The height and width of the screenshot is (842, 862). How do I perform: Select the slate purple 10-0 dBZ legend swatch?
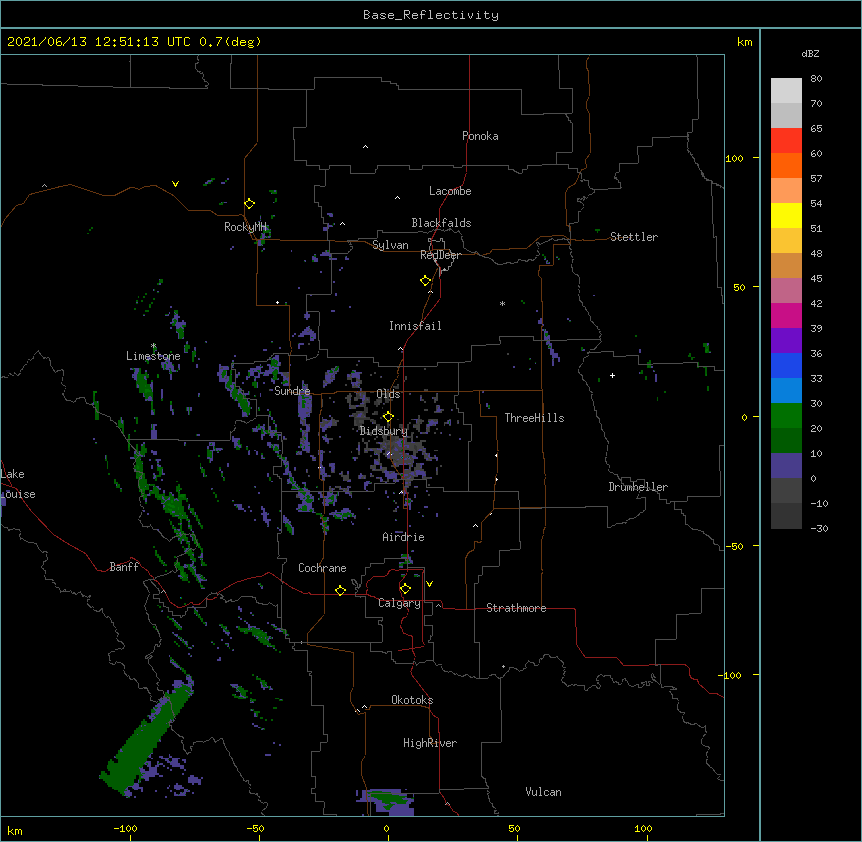786,466
